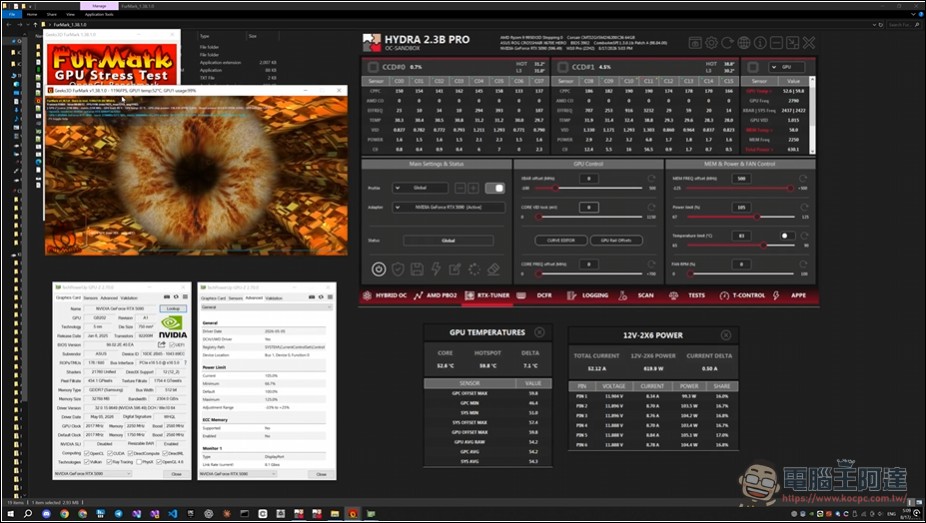Click the GPU Rail Offsets button
926x523 pixels.
[x=616, y=240]
